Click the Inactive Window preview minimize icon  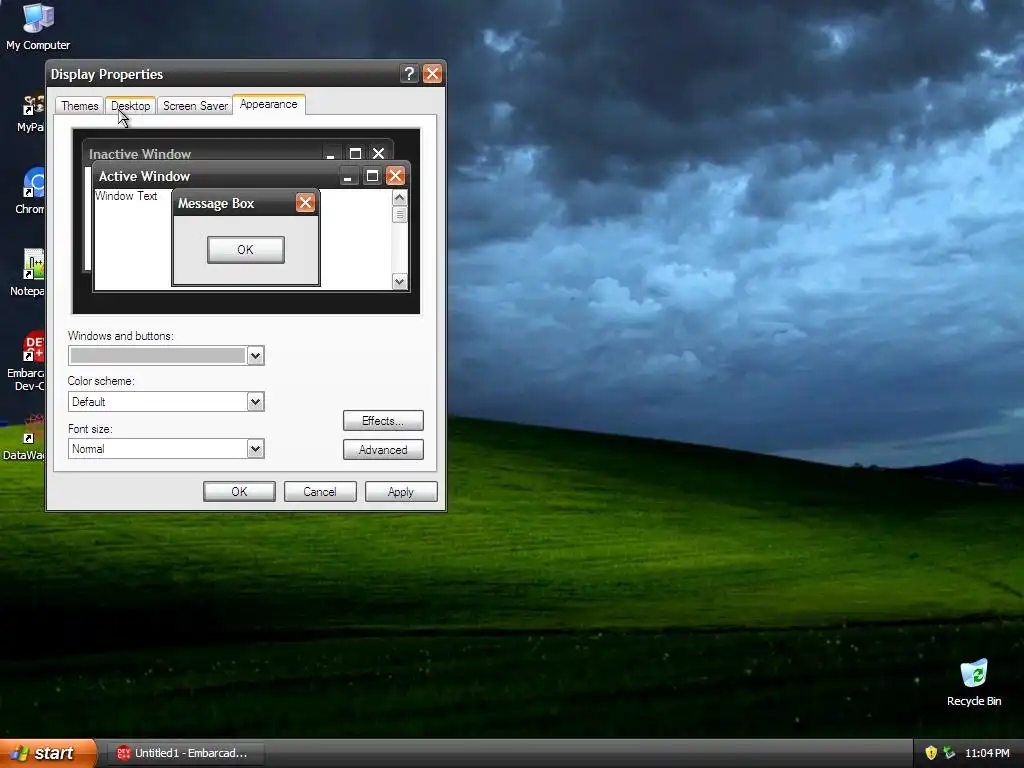coord(331,153)
